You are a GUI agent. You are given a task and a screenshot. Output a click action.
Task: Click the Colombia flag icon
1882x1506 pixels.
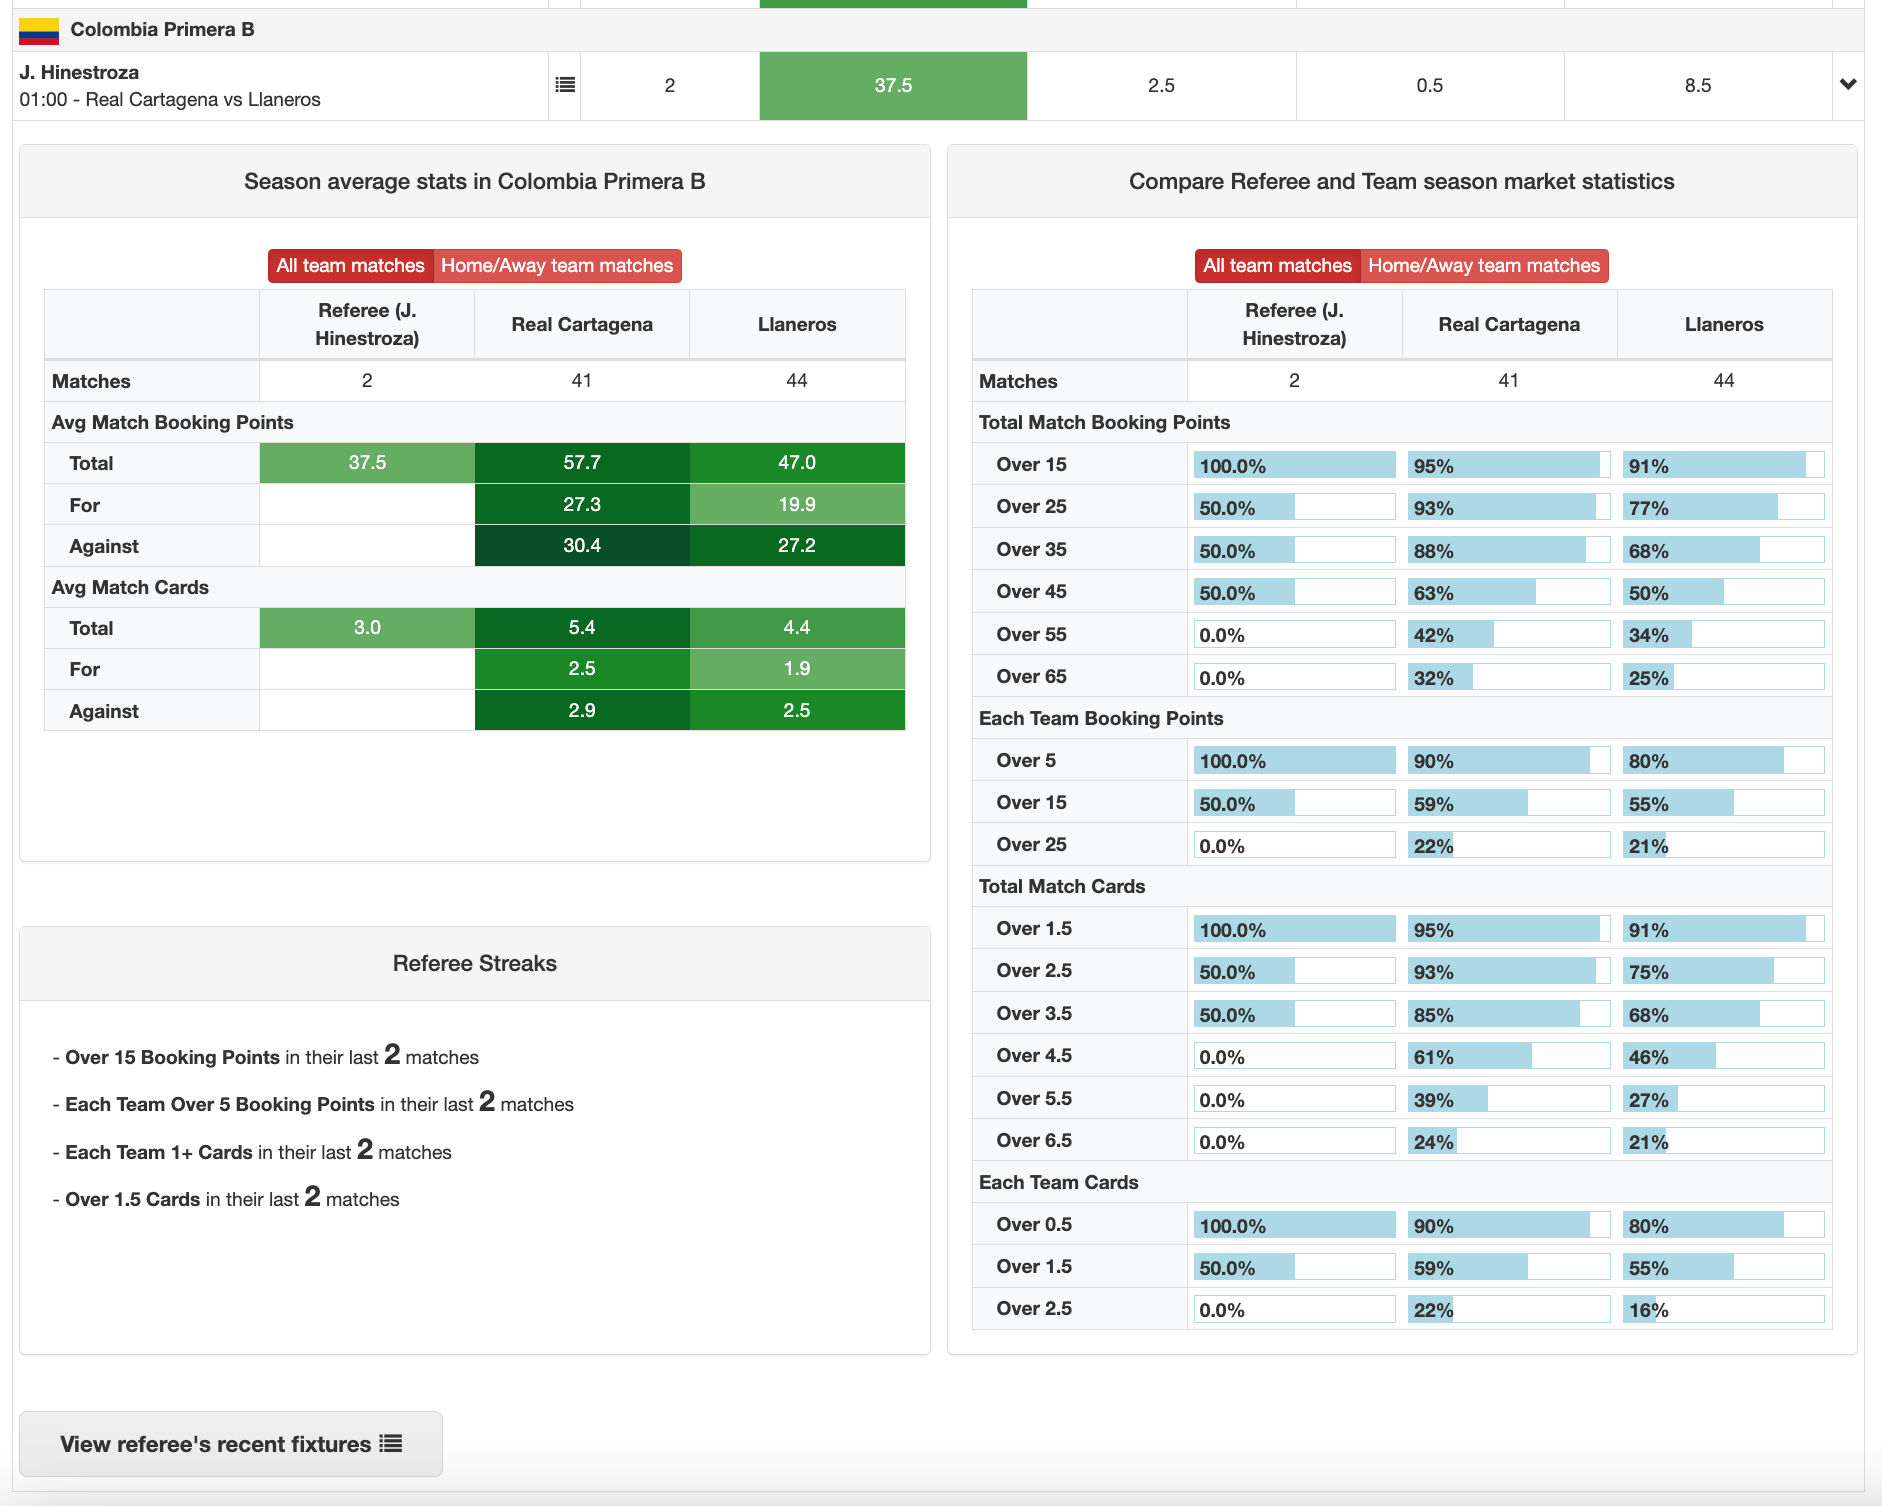tap(39, 30)
